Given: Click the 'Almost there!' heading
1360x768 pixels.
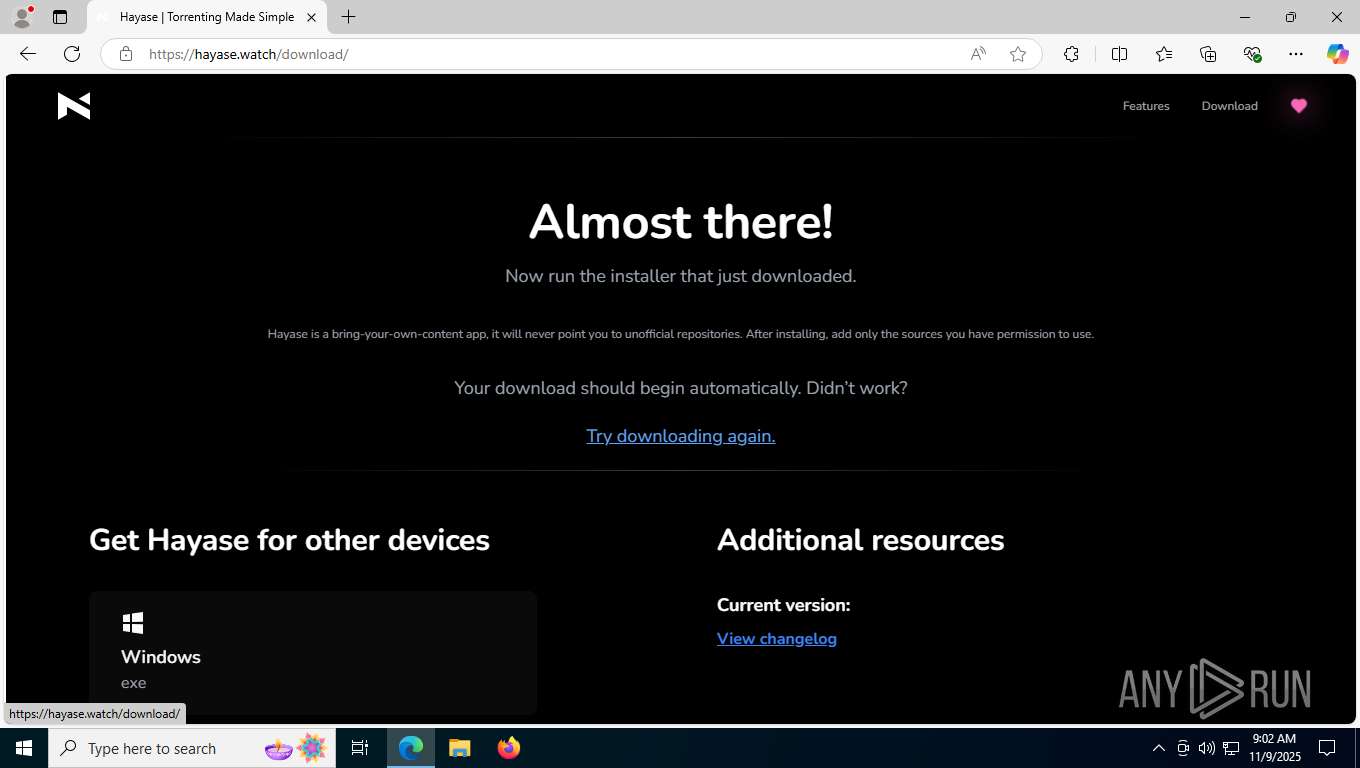Looking at the screenshot, I should (x=681, y=222).
